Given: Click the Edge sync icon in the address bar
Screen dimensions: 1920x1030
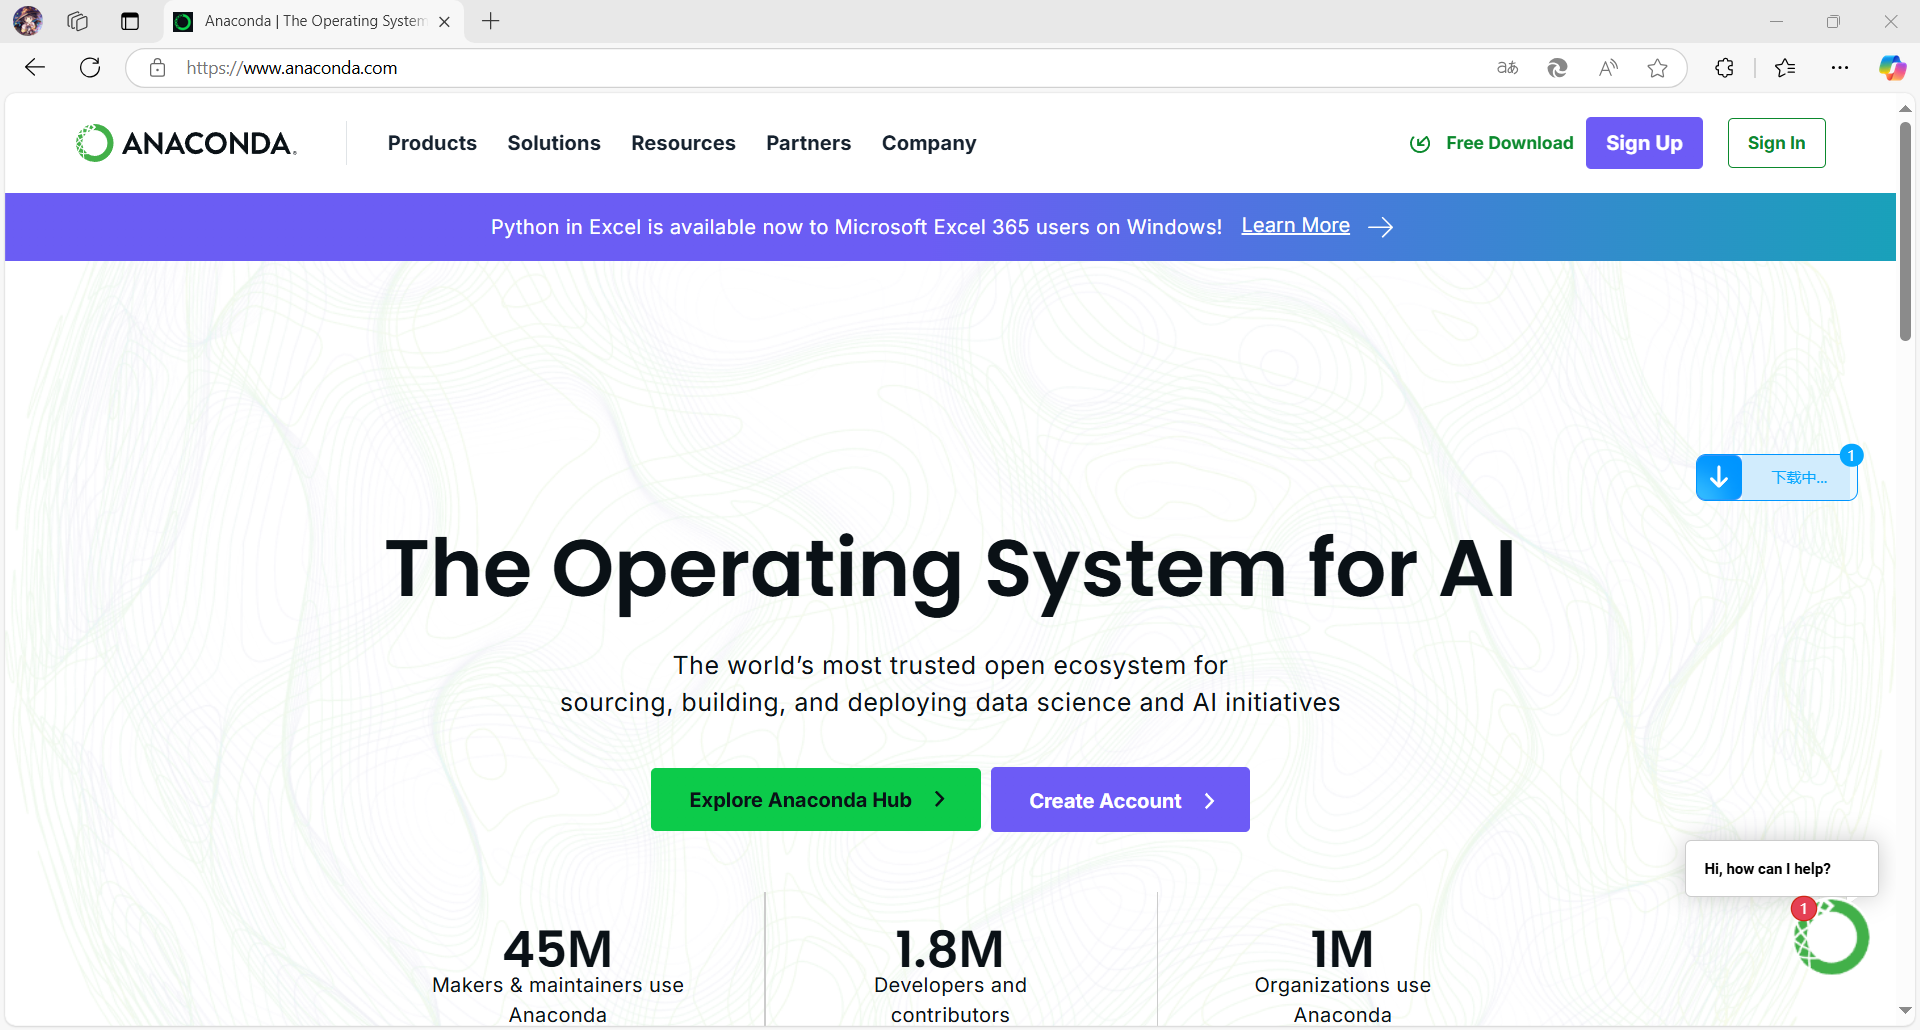Looking at the screenshot, I should pos(1557,68).
